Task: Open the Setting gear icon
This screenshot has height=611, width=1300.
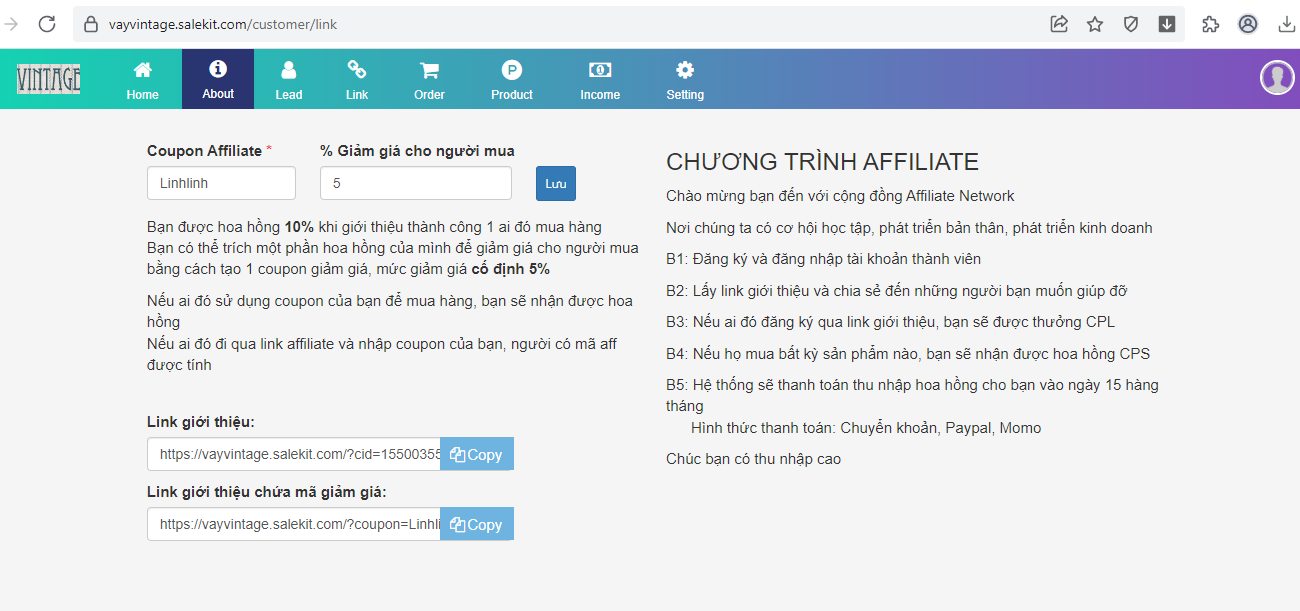Action: (x=685, y=71)
